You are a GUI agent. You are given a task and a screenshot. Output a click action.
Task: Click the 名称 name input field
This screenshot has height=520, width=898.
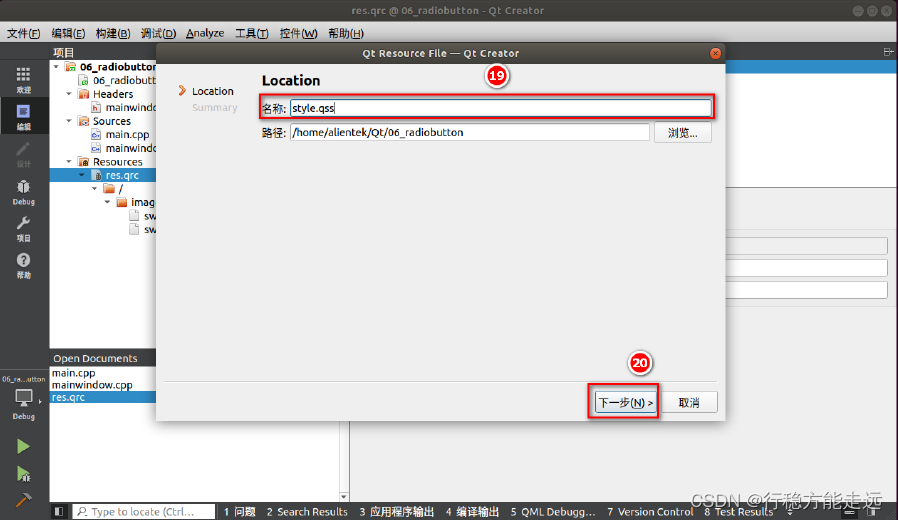click(x=501, y=108)
